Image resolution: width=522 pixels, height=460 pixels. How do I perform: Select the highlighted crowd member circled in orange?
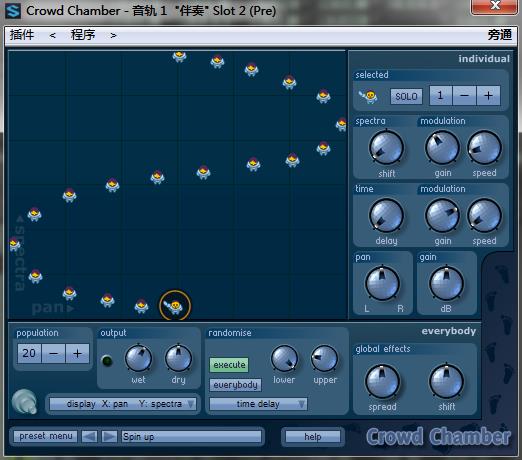[175, 305]
